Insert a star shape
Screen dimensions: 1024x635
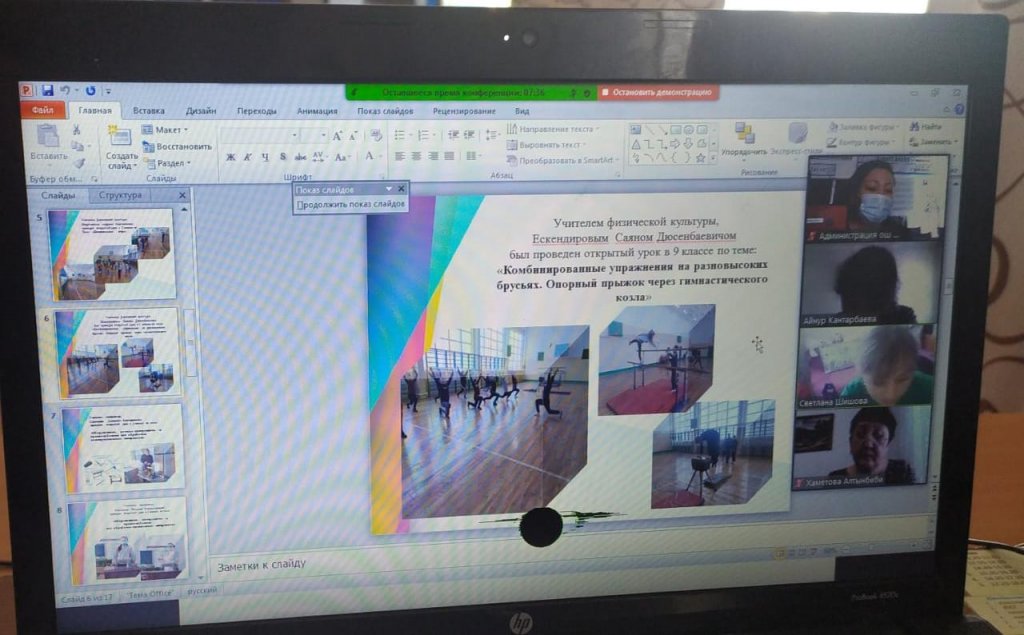tap(701, 157)
